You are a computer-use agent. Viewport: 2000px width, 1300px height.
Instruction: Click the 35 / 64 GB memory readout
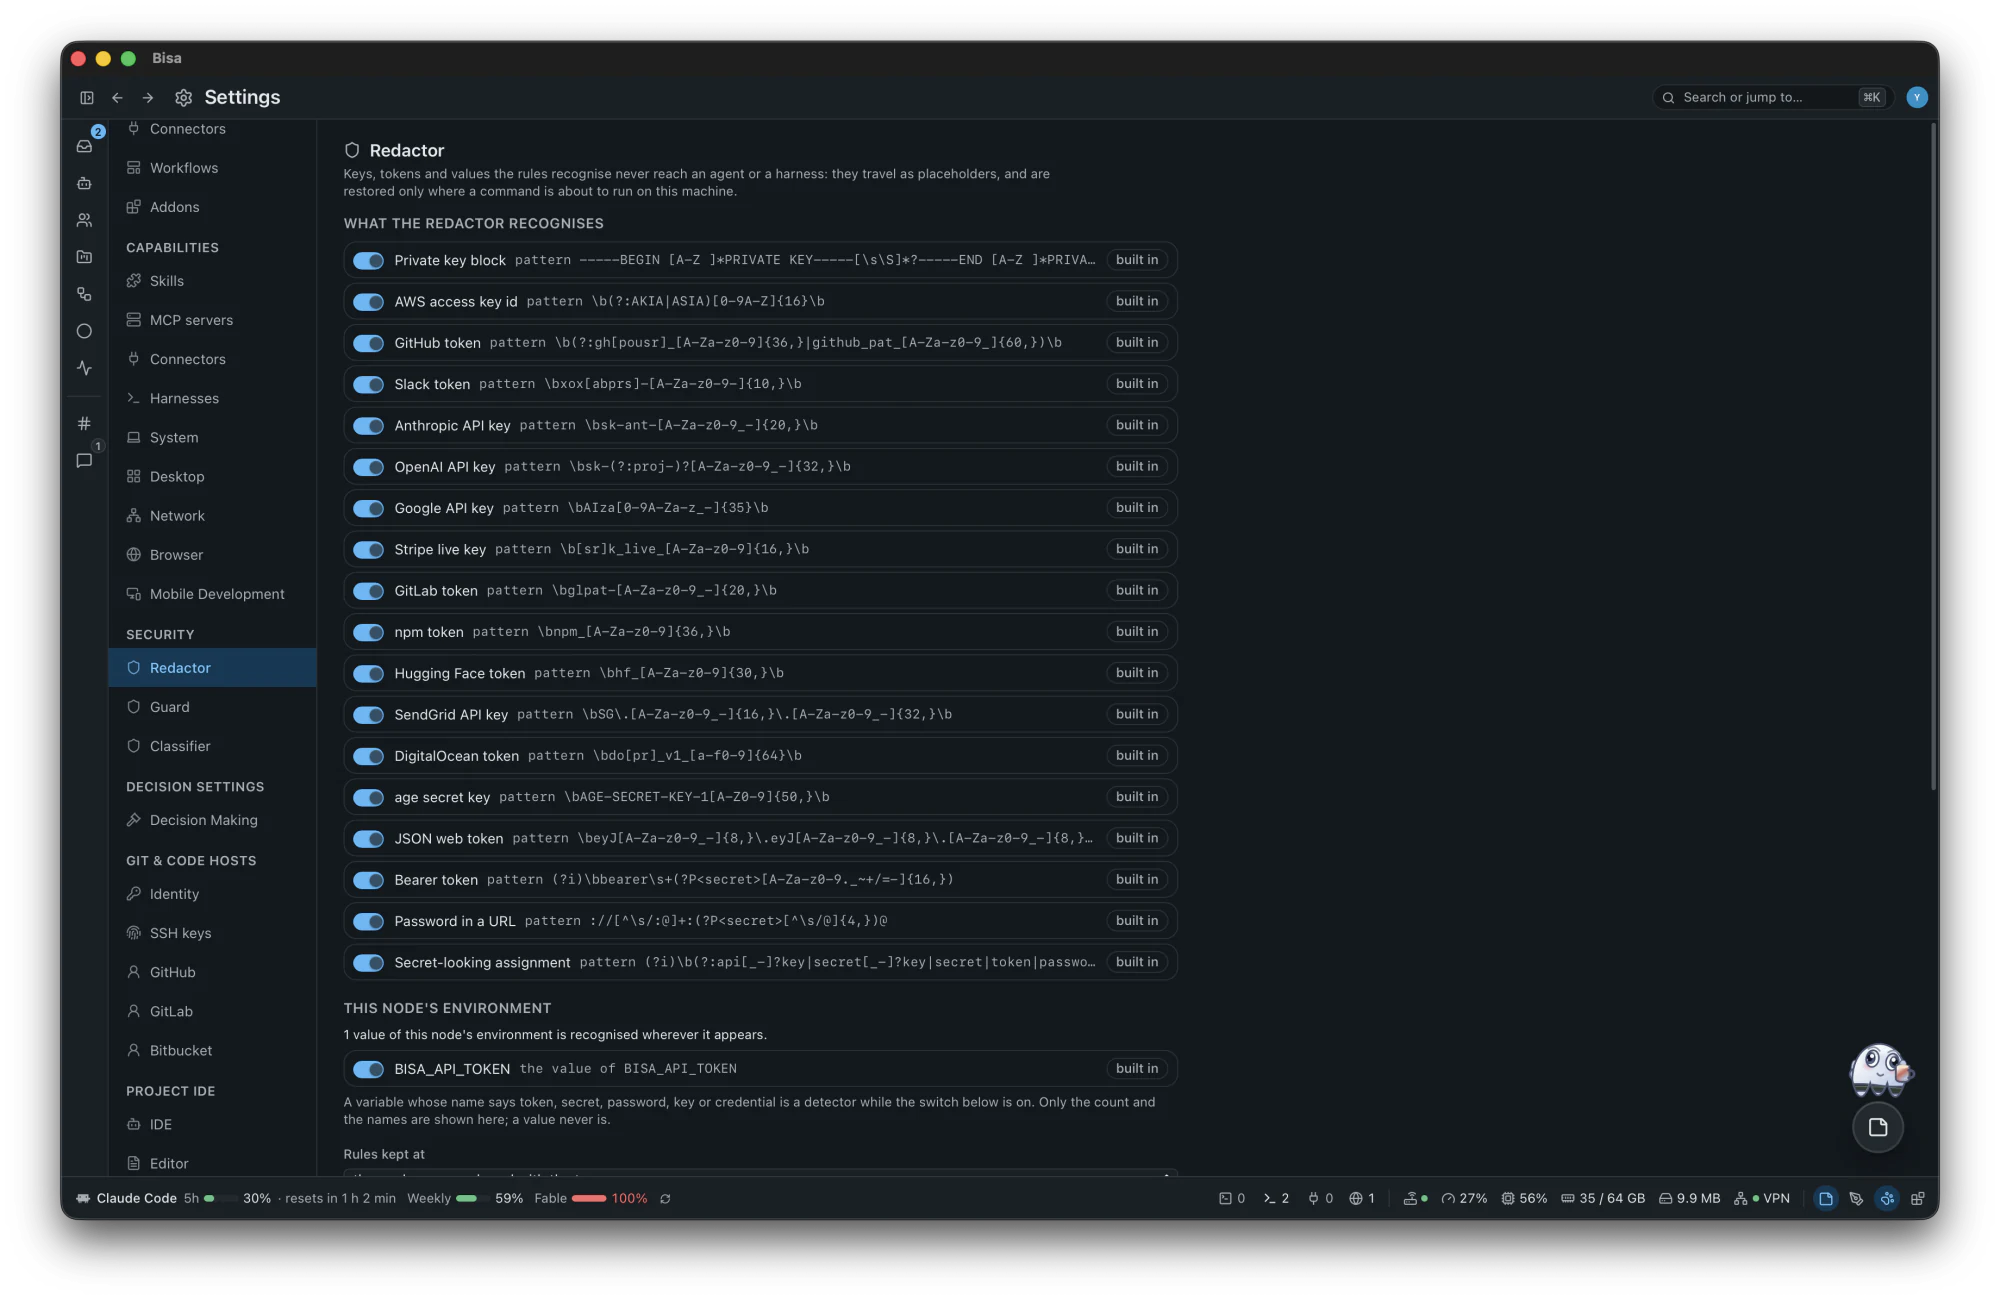point(1603,1199)
